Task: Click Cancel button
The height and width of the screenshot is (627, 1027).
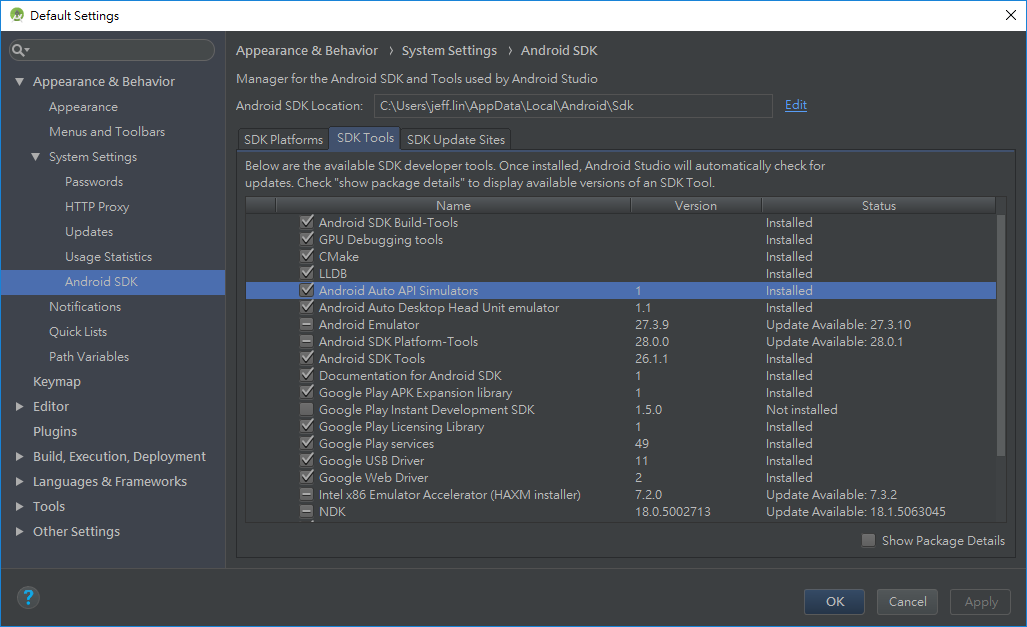Action: tap(907, 601)
